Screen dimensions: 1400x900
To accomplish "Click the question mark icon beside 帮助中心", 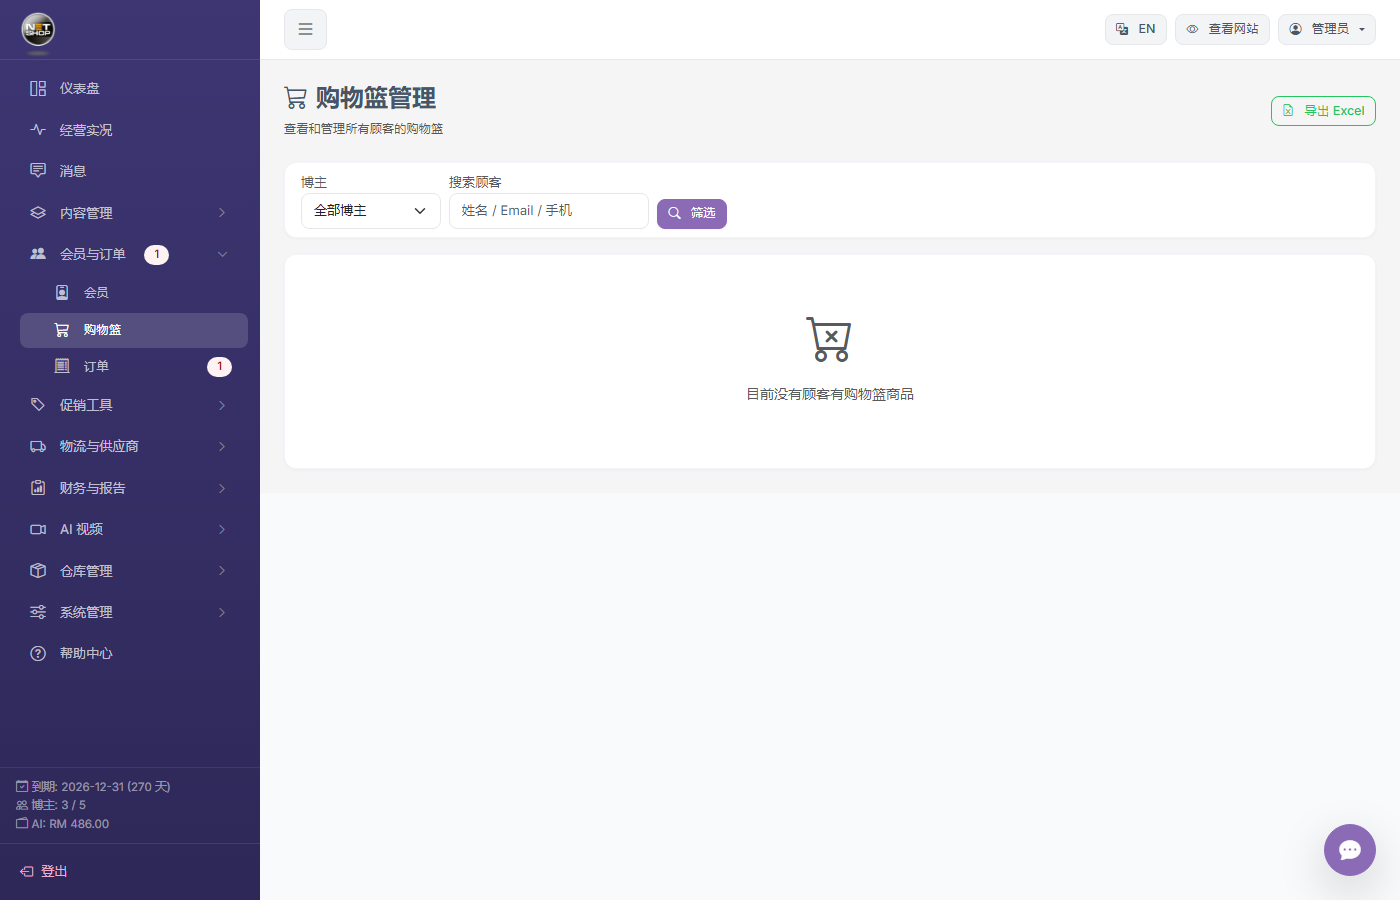I will pyautogui.click(x=38, y=653).
